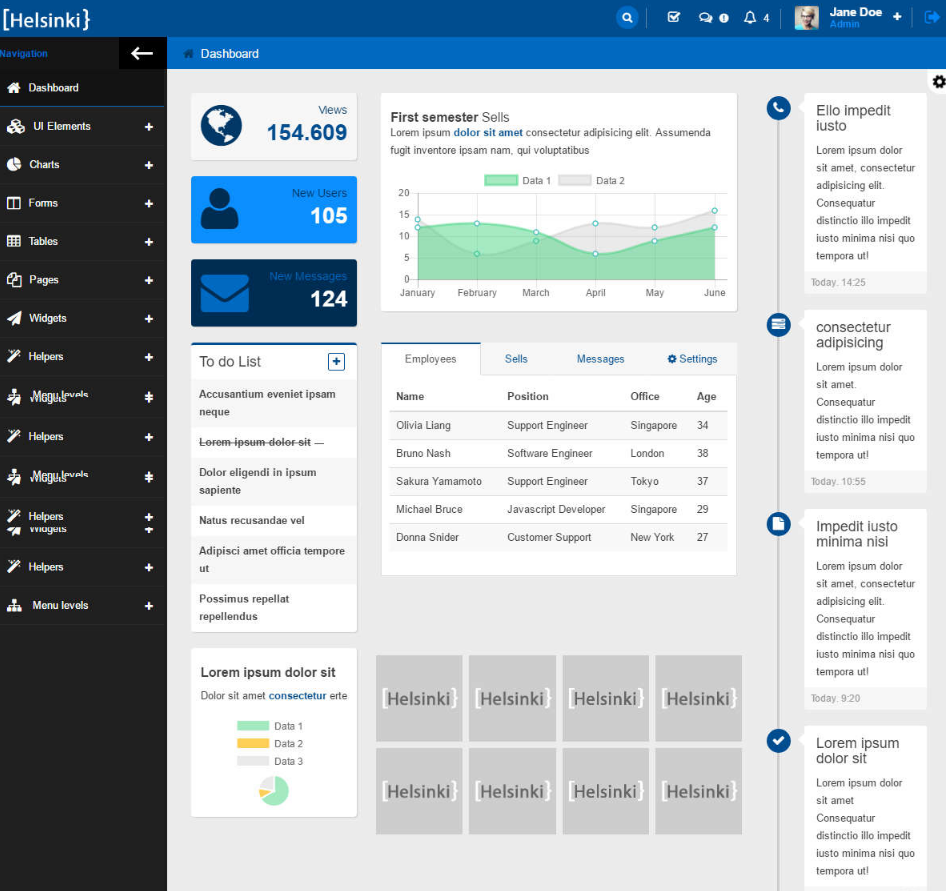Open the notifications bell icon
The height and width of the screenshot is (891, 946).
[x=751, y=17]
